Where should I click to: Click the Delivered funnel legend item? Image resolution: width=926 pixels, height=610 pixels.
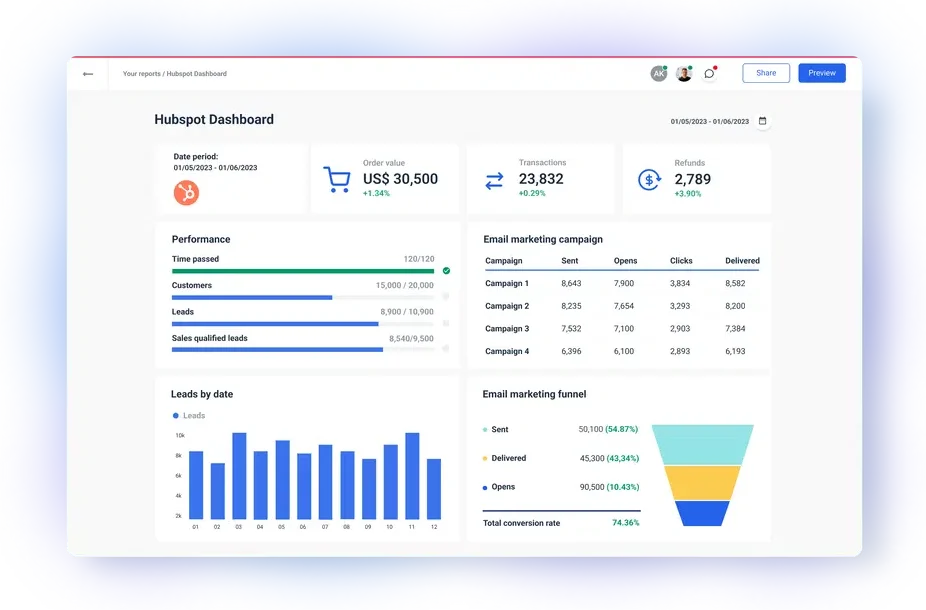click(x=504, y=458)
